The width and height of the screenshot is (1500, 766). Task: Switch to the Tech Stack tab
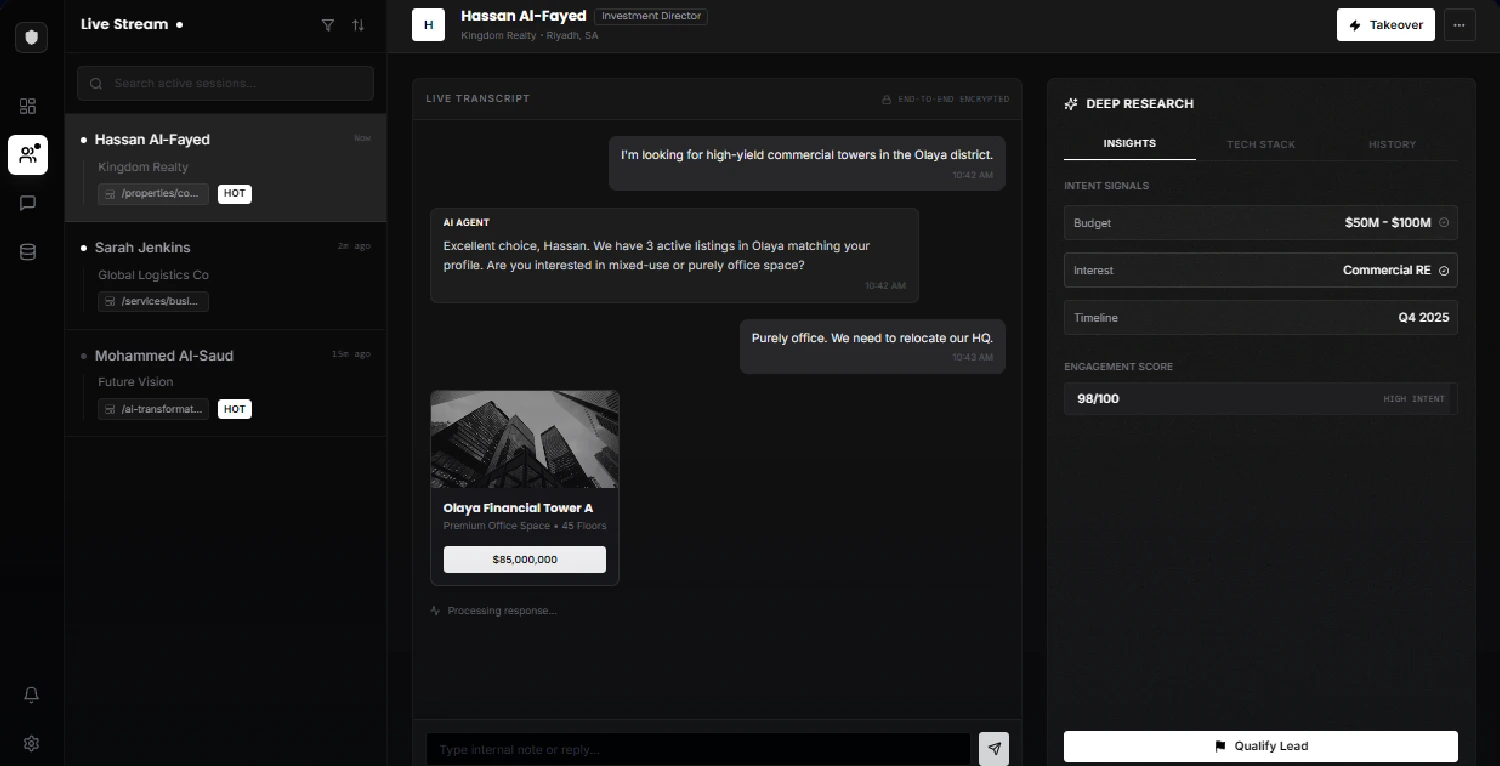1260,144
